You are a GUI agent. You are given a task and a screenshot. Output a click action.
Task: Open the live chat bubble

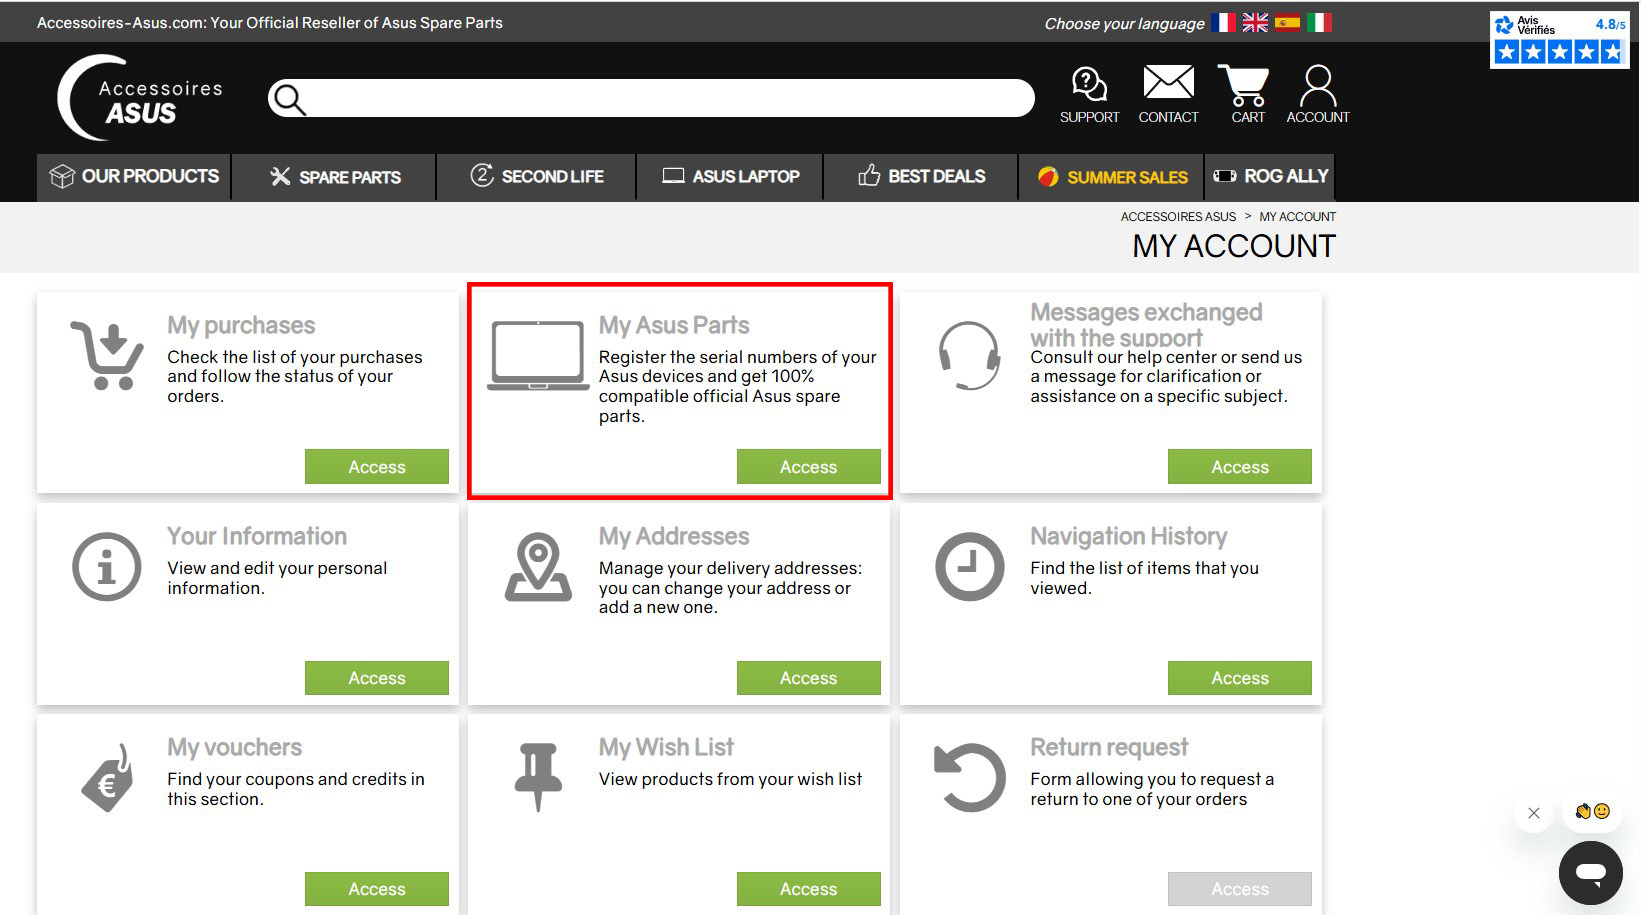[x=1590, y=873]
